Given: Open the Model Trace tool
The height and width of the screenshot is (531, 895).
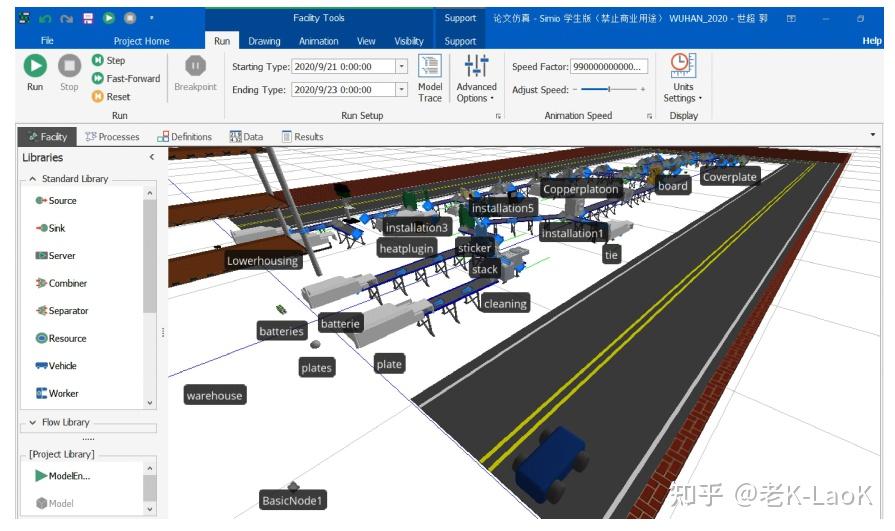Looking at the screenshot, I should [x=430, y=78].
